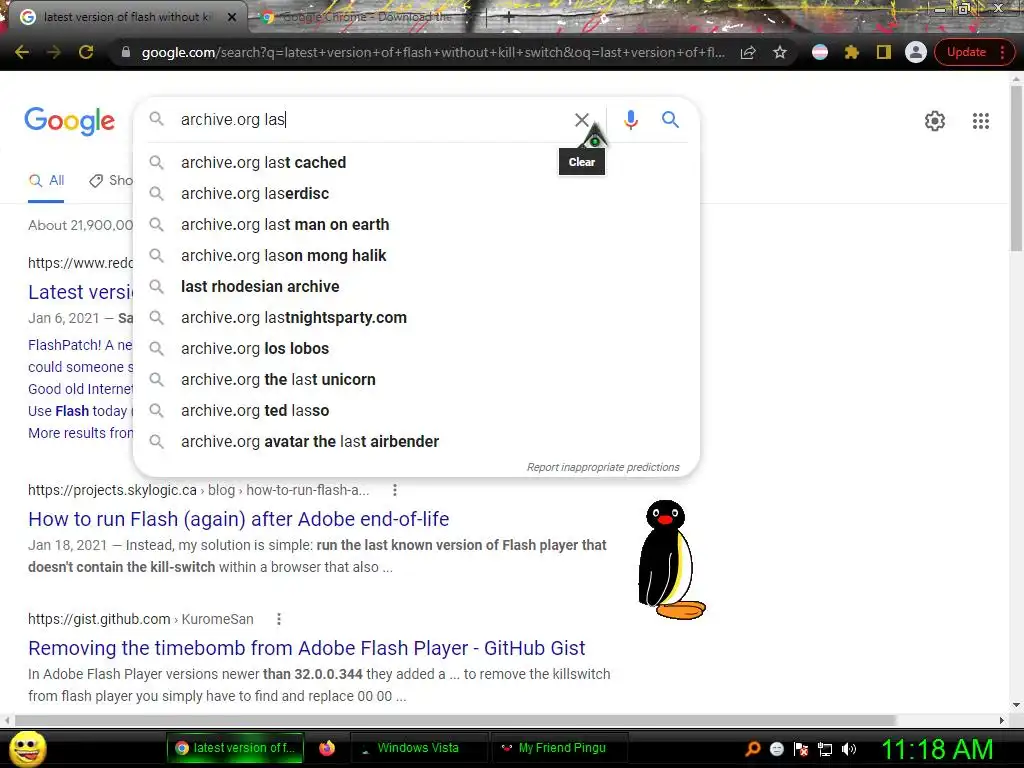Screen dimensions: 1024x768
Task: Click the address bar URL
Action: [433, 52]
